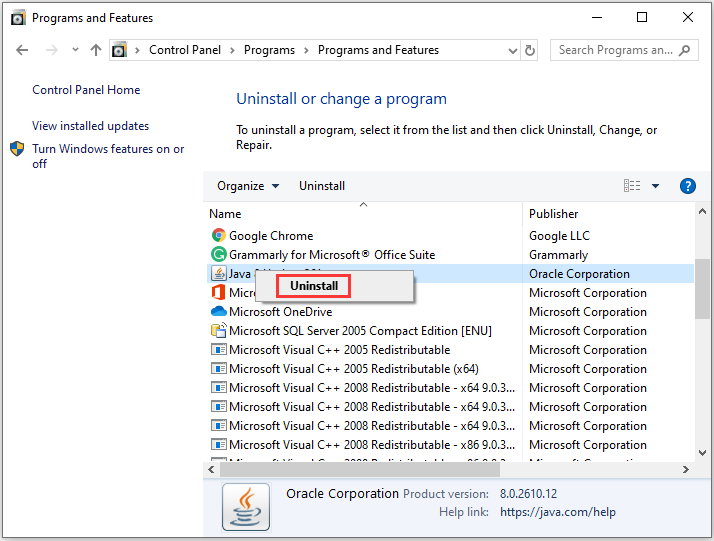714x541 pixels.
Task: Expand the address bar history dropdown
Action: pos(512,51)
